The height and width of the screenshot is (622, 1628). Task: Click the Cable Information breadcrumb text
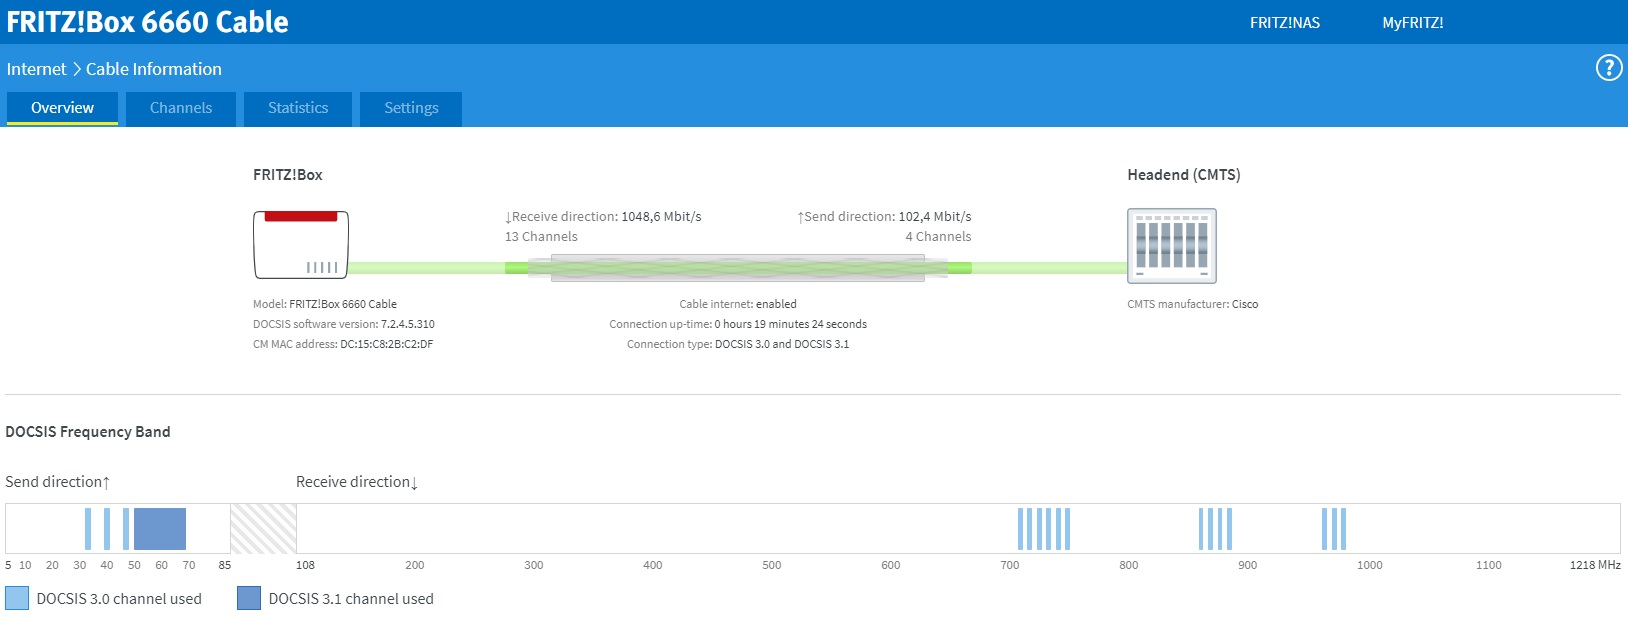coord(154,69)
